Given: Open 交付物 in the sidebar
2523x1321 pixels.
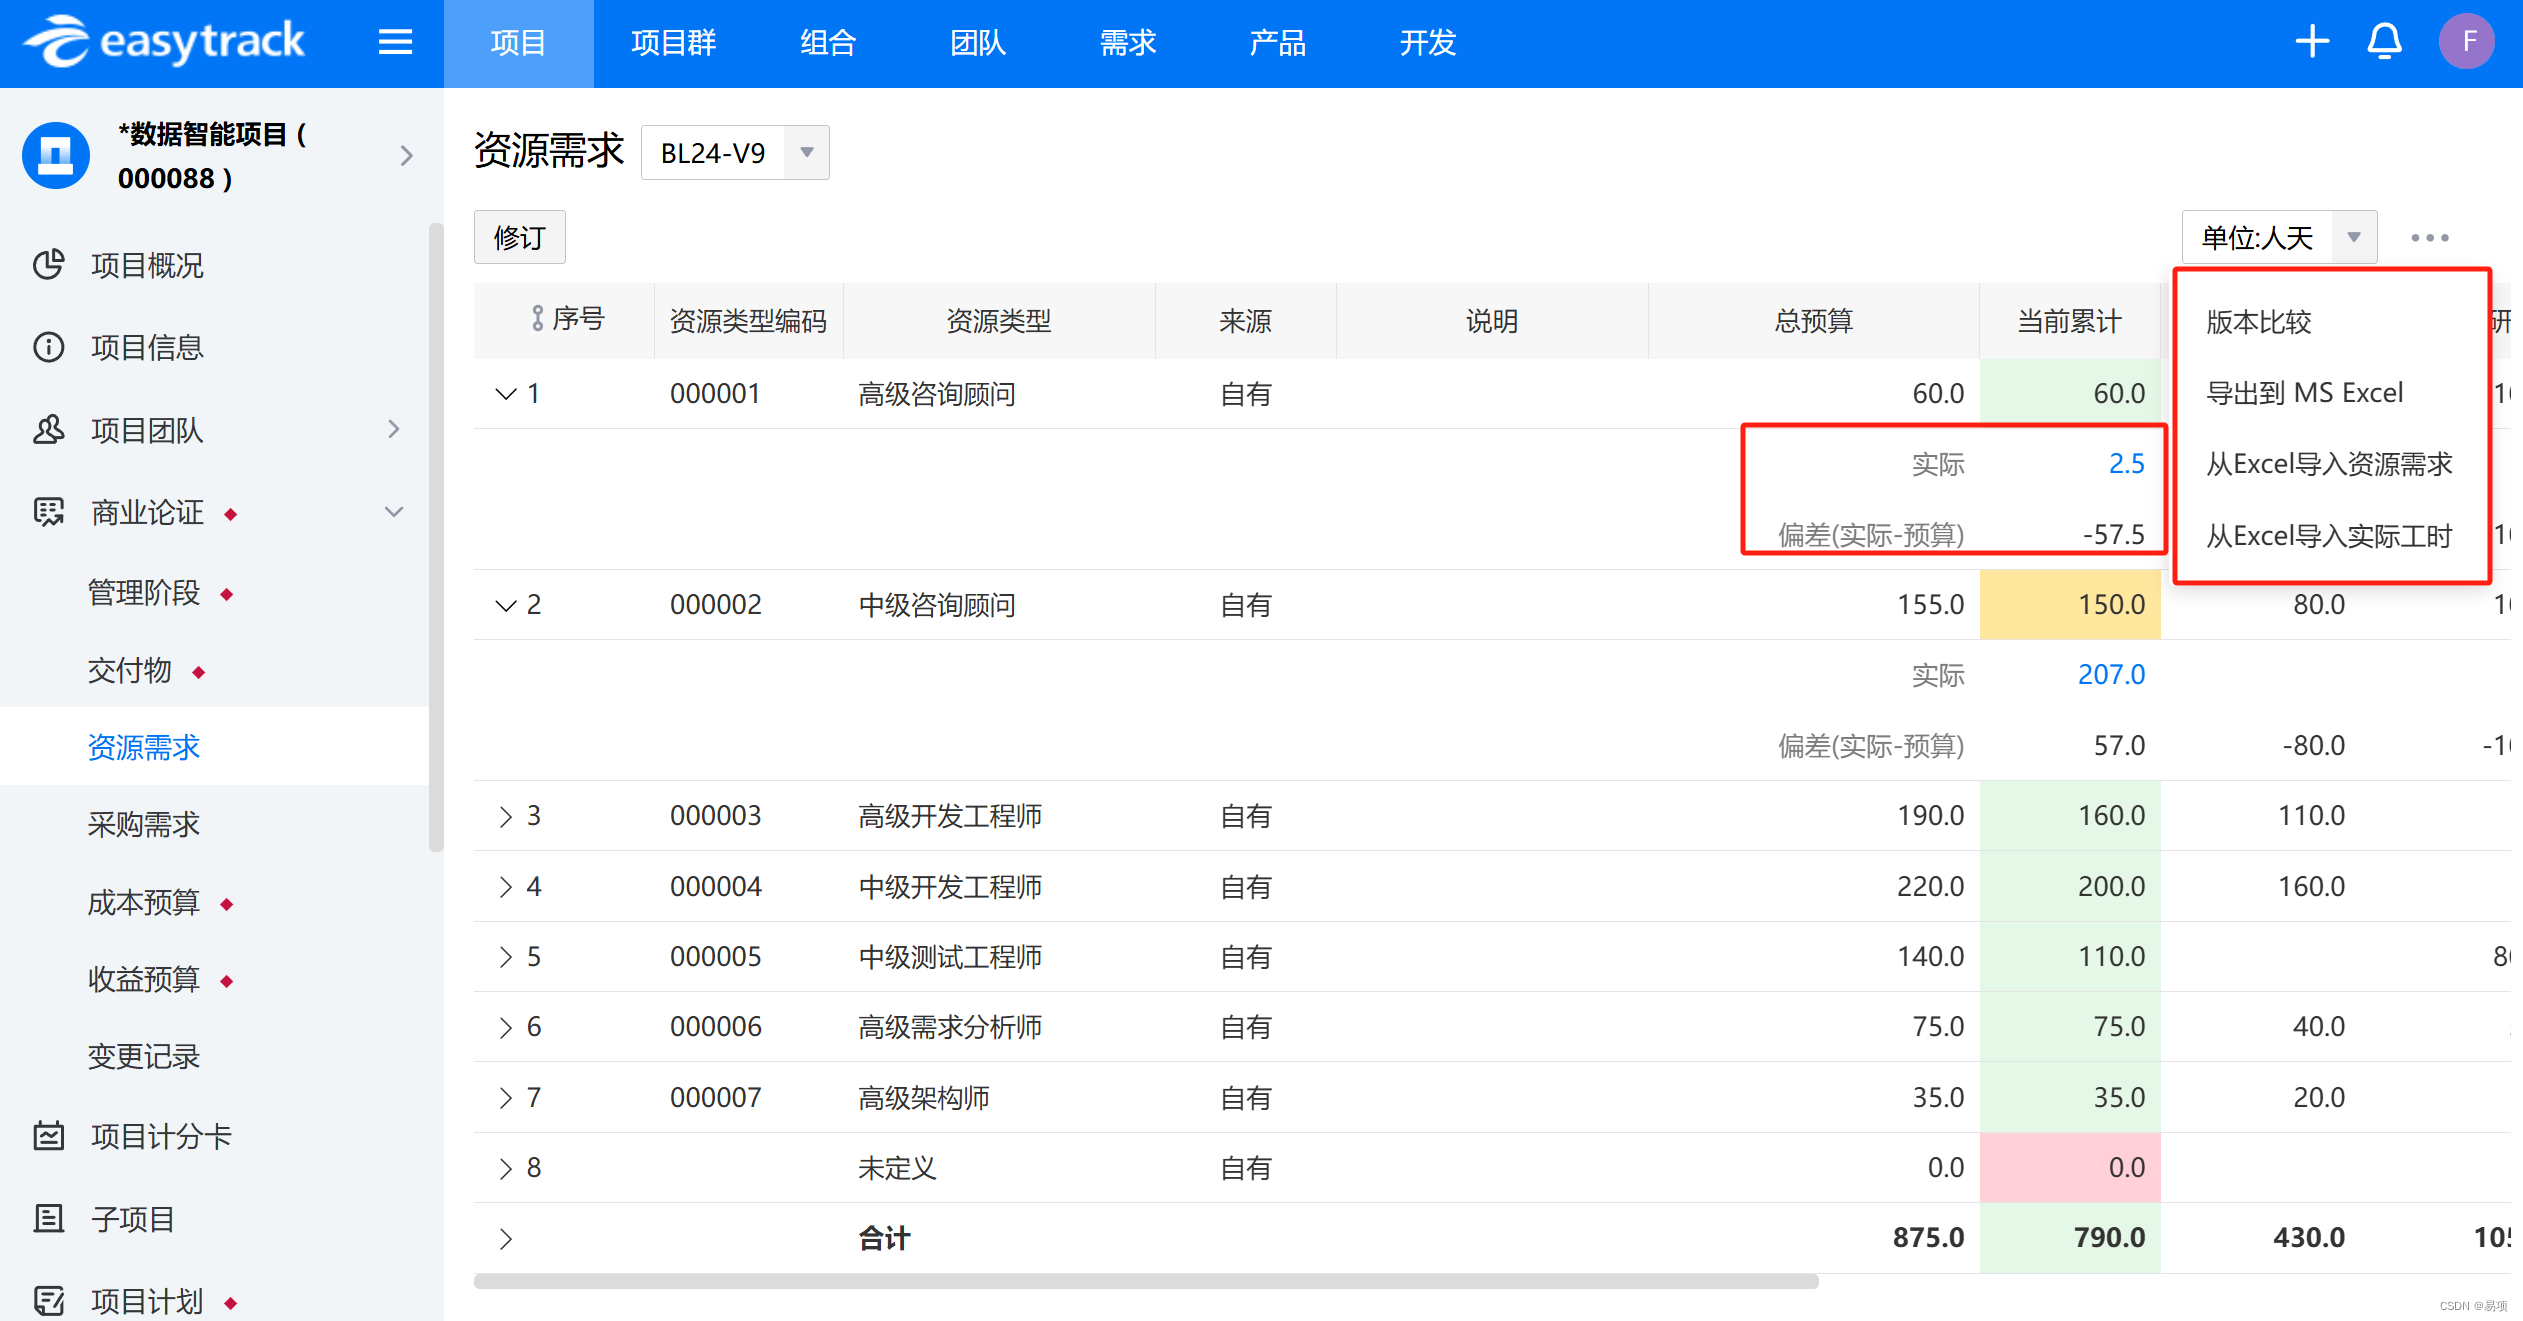Looking at the screenshot, I should [130, 670].
